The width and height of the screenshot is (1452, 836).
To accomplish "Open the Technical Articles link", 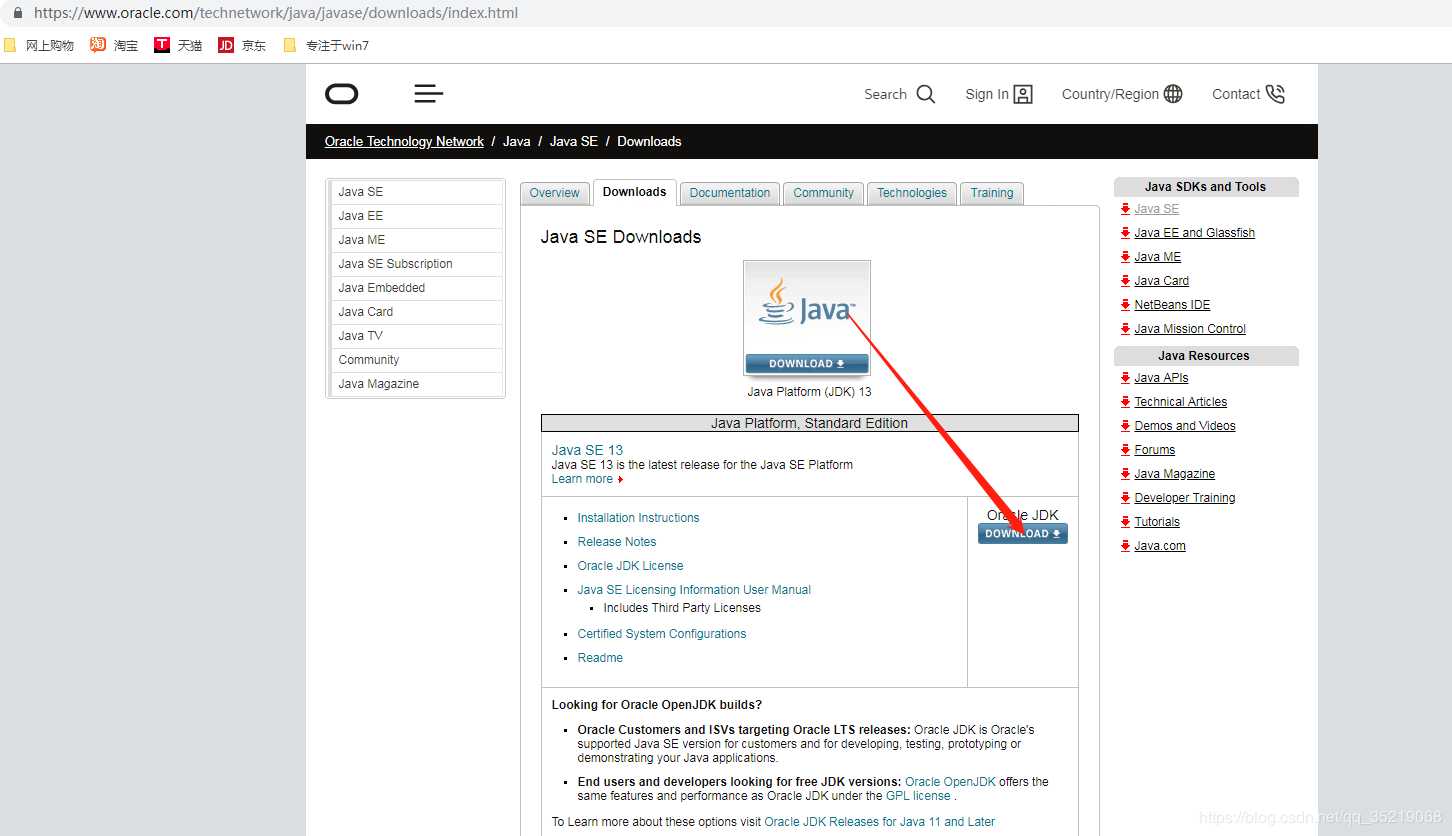I will pos(1180,402).
